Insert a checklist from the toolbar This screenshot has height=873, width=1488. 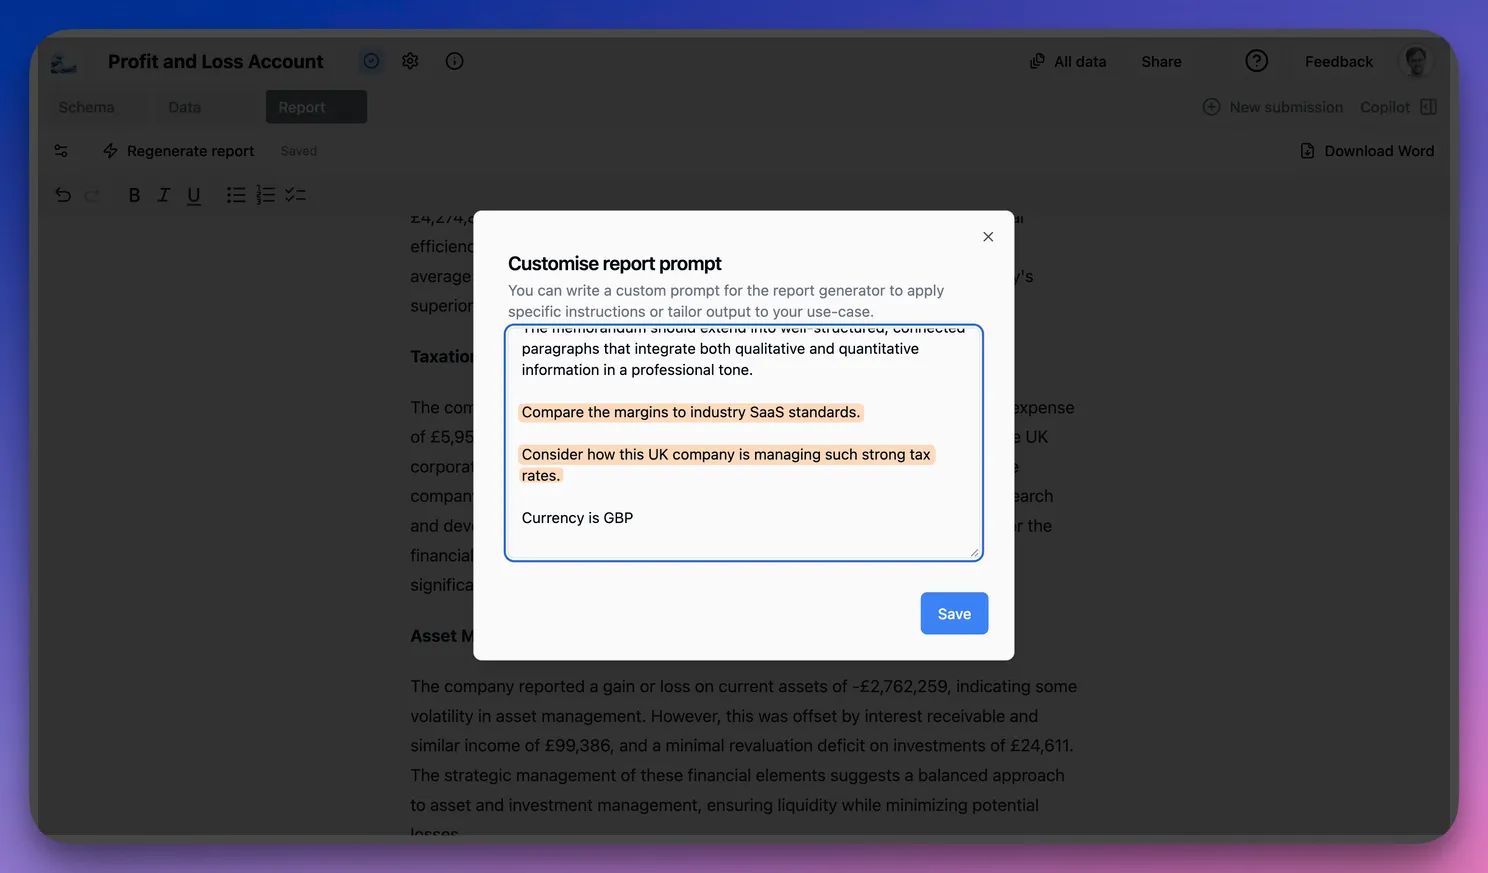pyautogui.click(x=295, y=195)
